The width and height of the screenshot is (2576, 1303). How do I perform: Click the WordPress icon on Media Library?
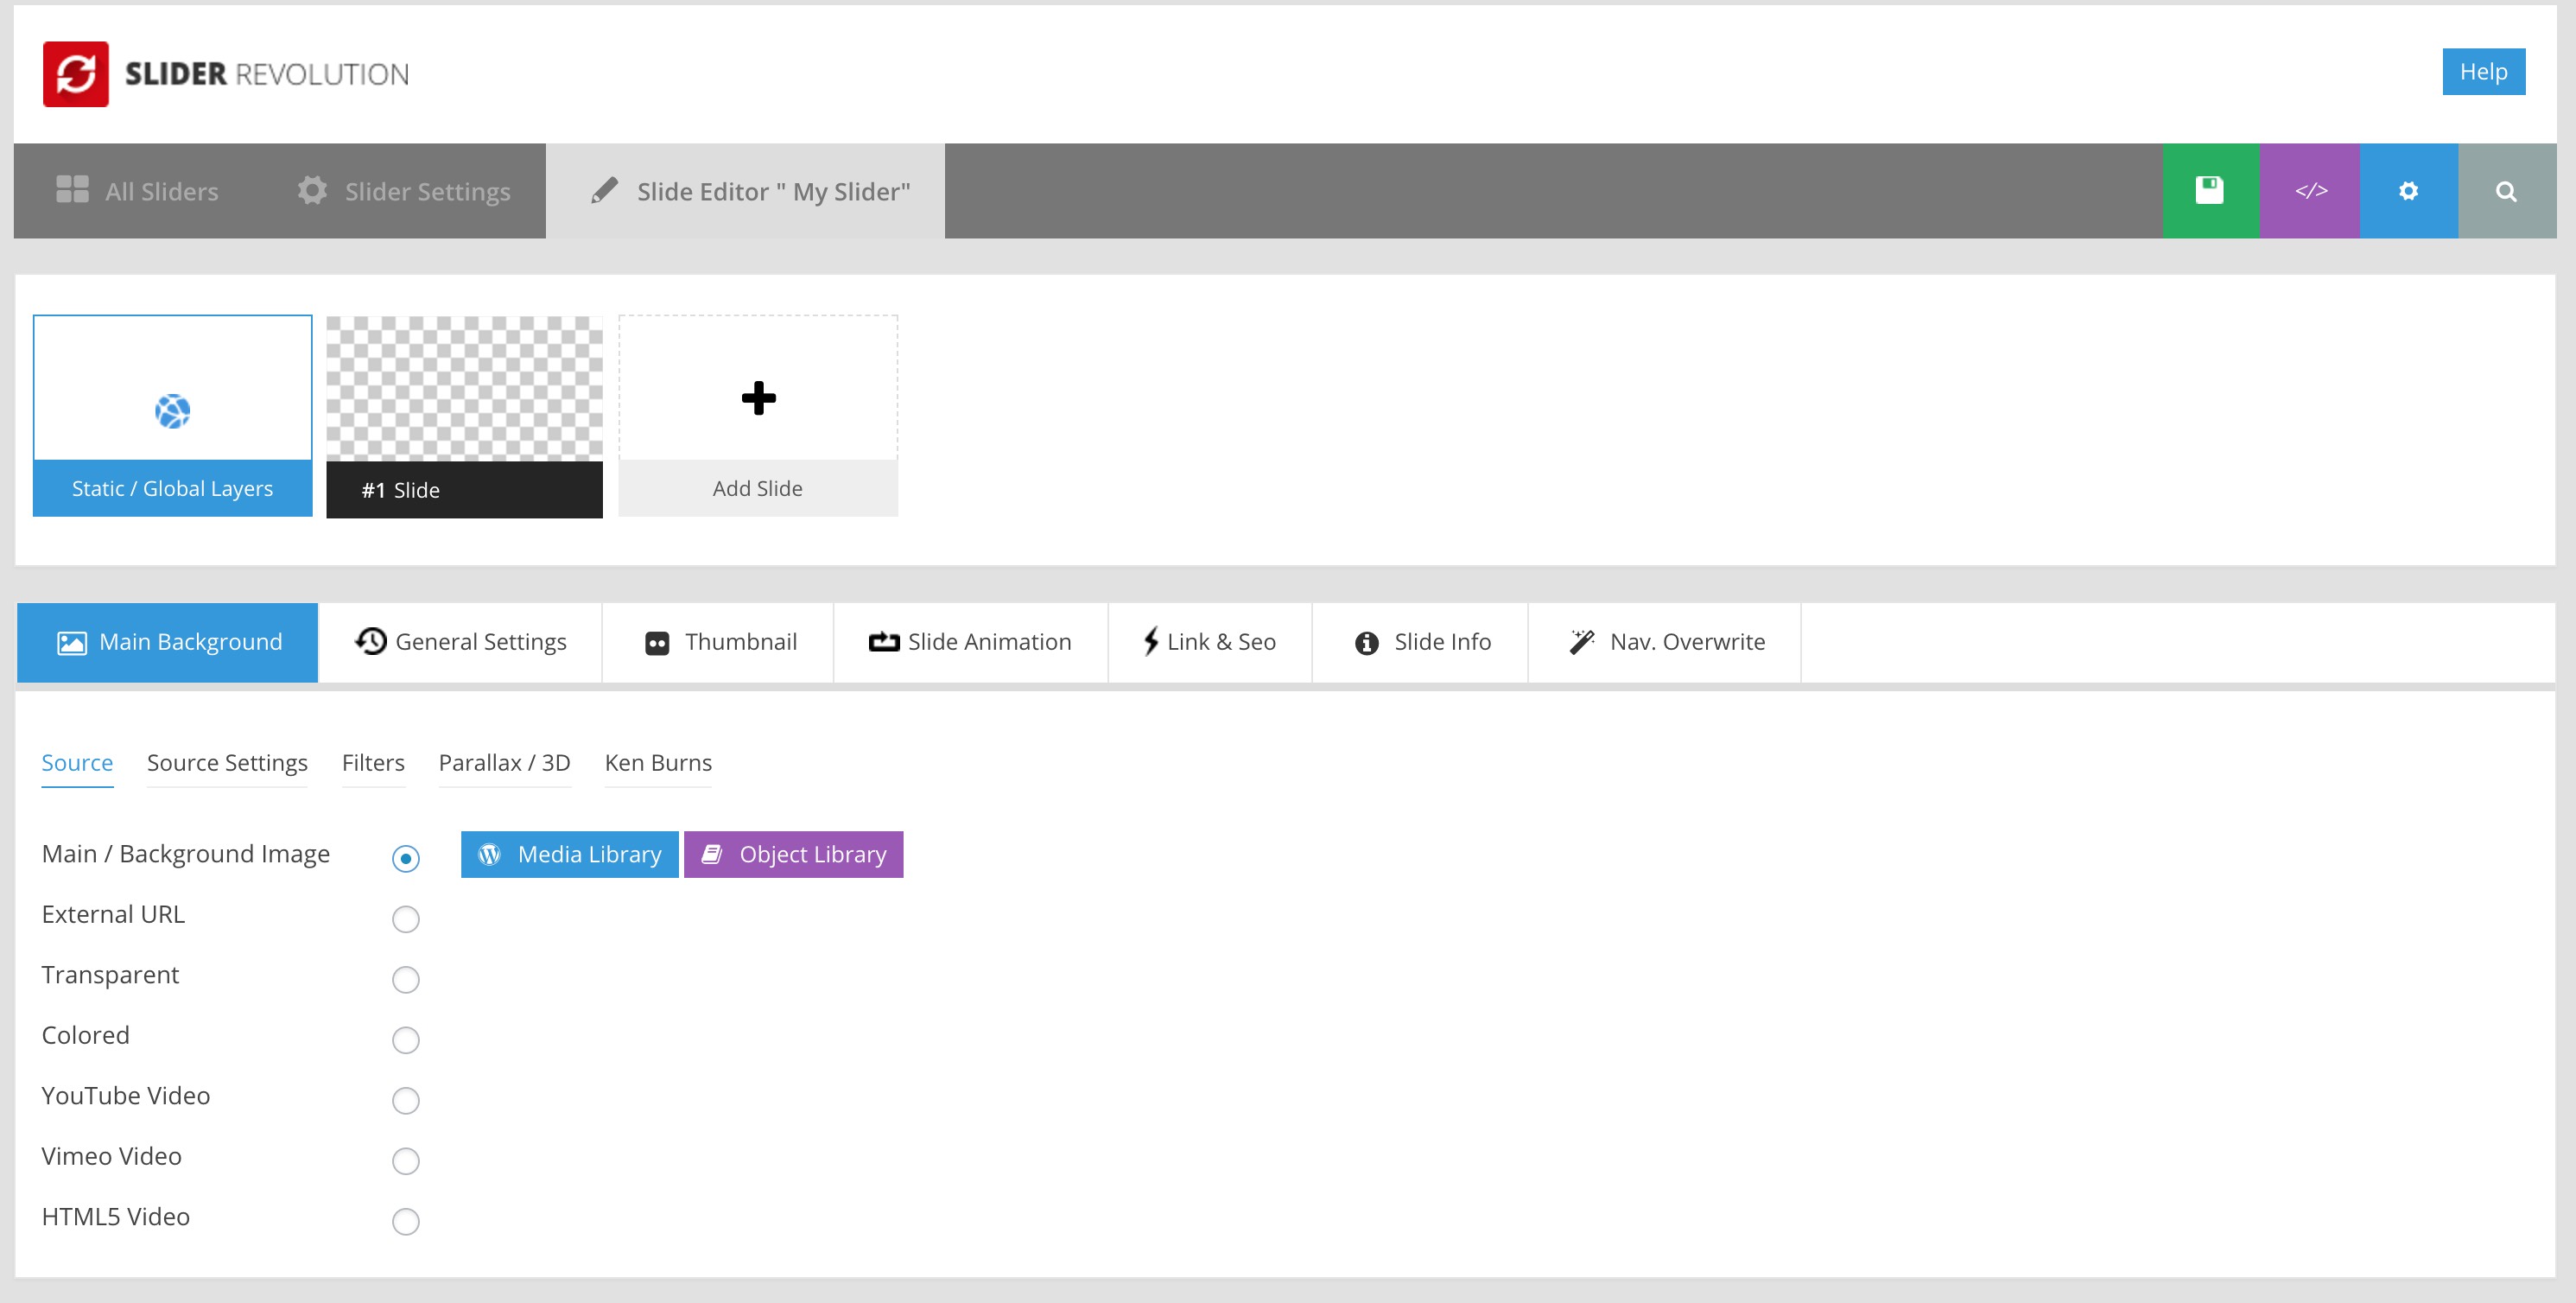coord(490,854)
